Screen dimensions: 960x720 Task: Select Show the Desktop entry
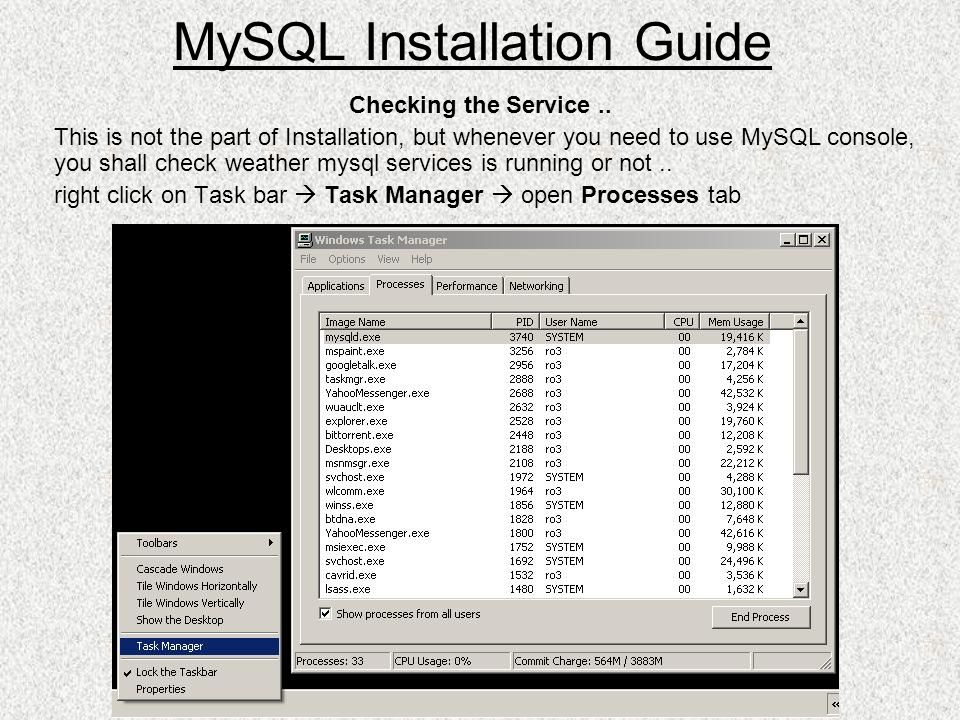[200, 620]
